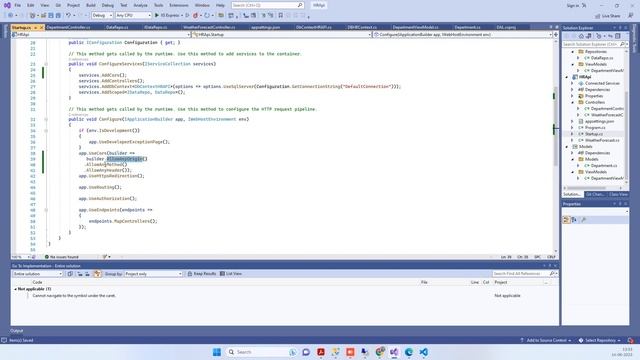Open the Debug configuration dropdown

(102, 15)
